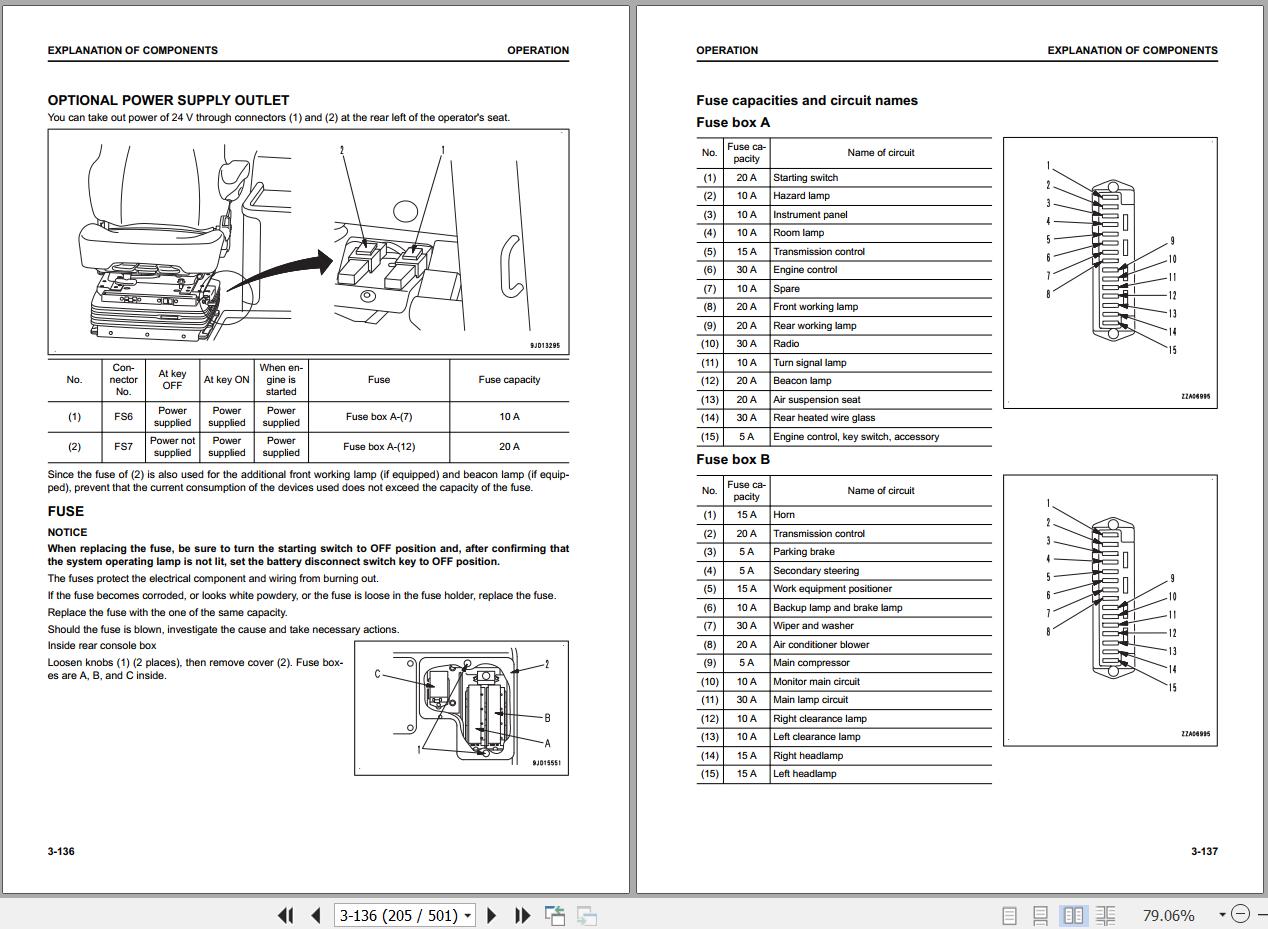
Task: Return to the previous view
Action: tap(555, 915)
